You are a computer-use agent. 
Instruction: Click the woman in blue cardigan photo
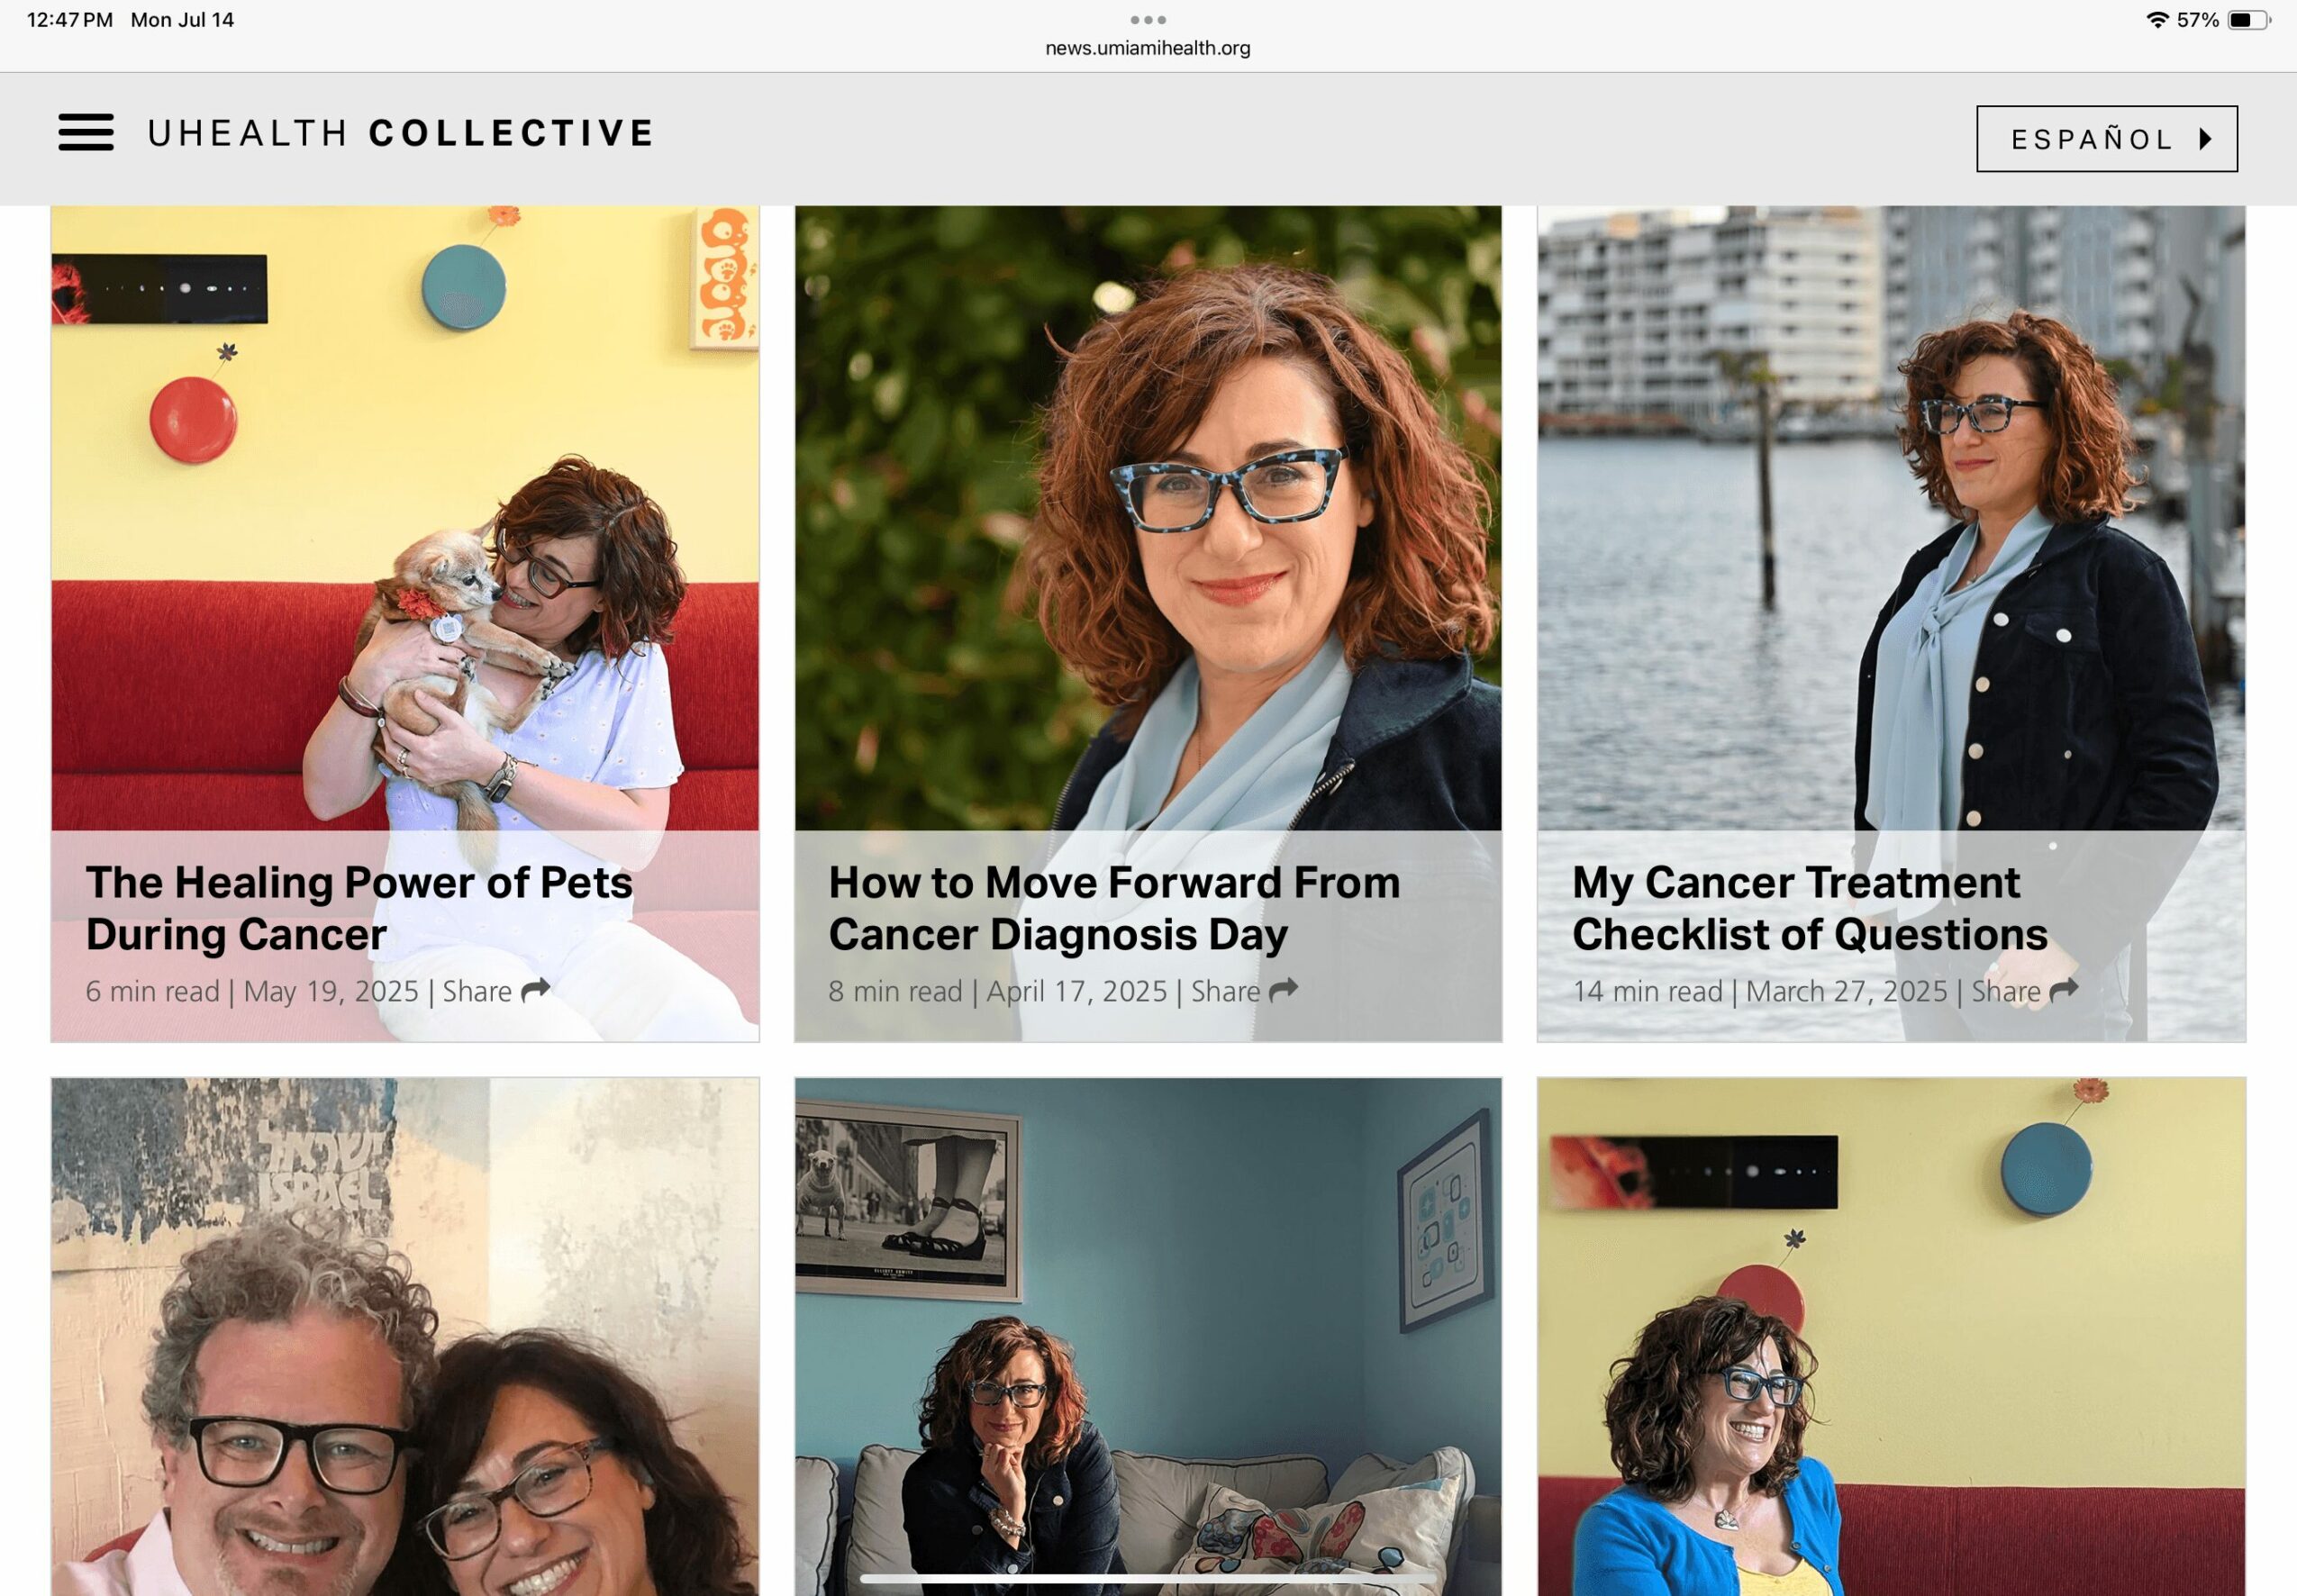[x=1891, y=1336]
